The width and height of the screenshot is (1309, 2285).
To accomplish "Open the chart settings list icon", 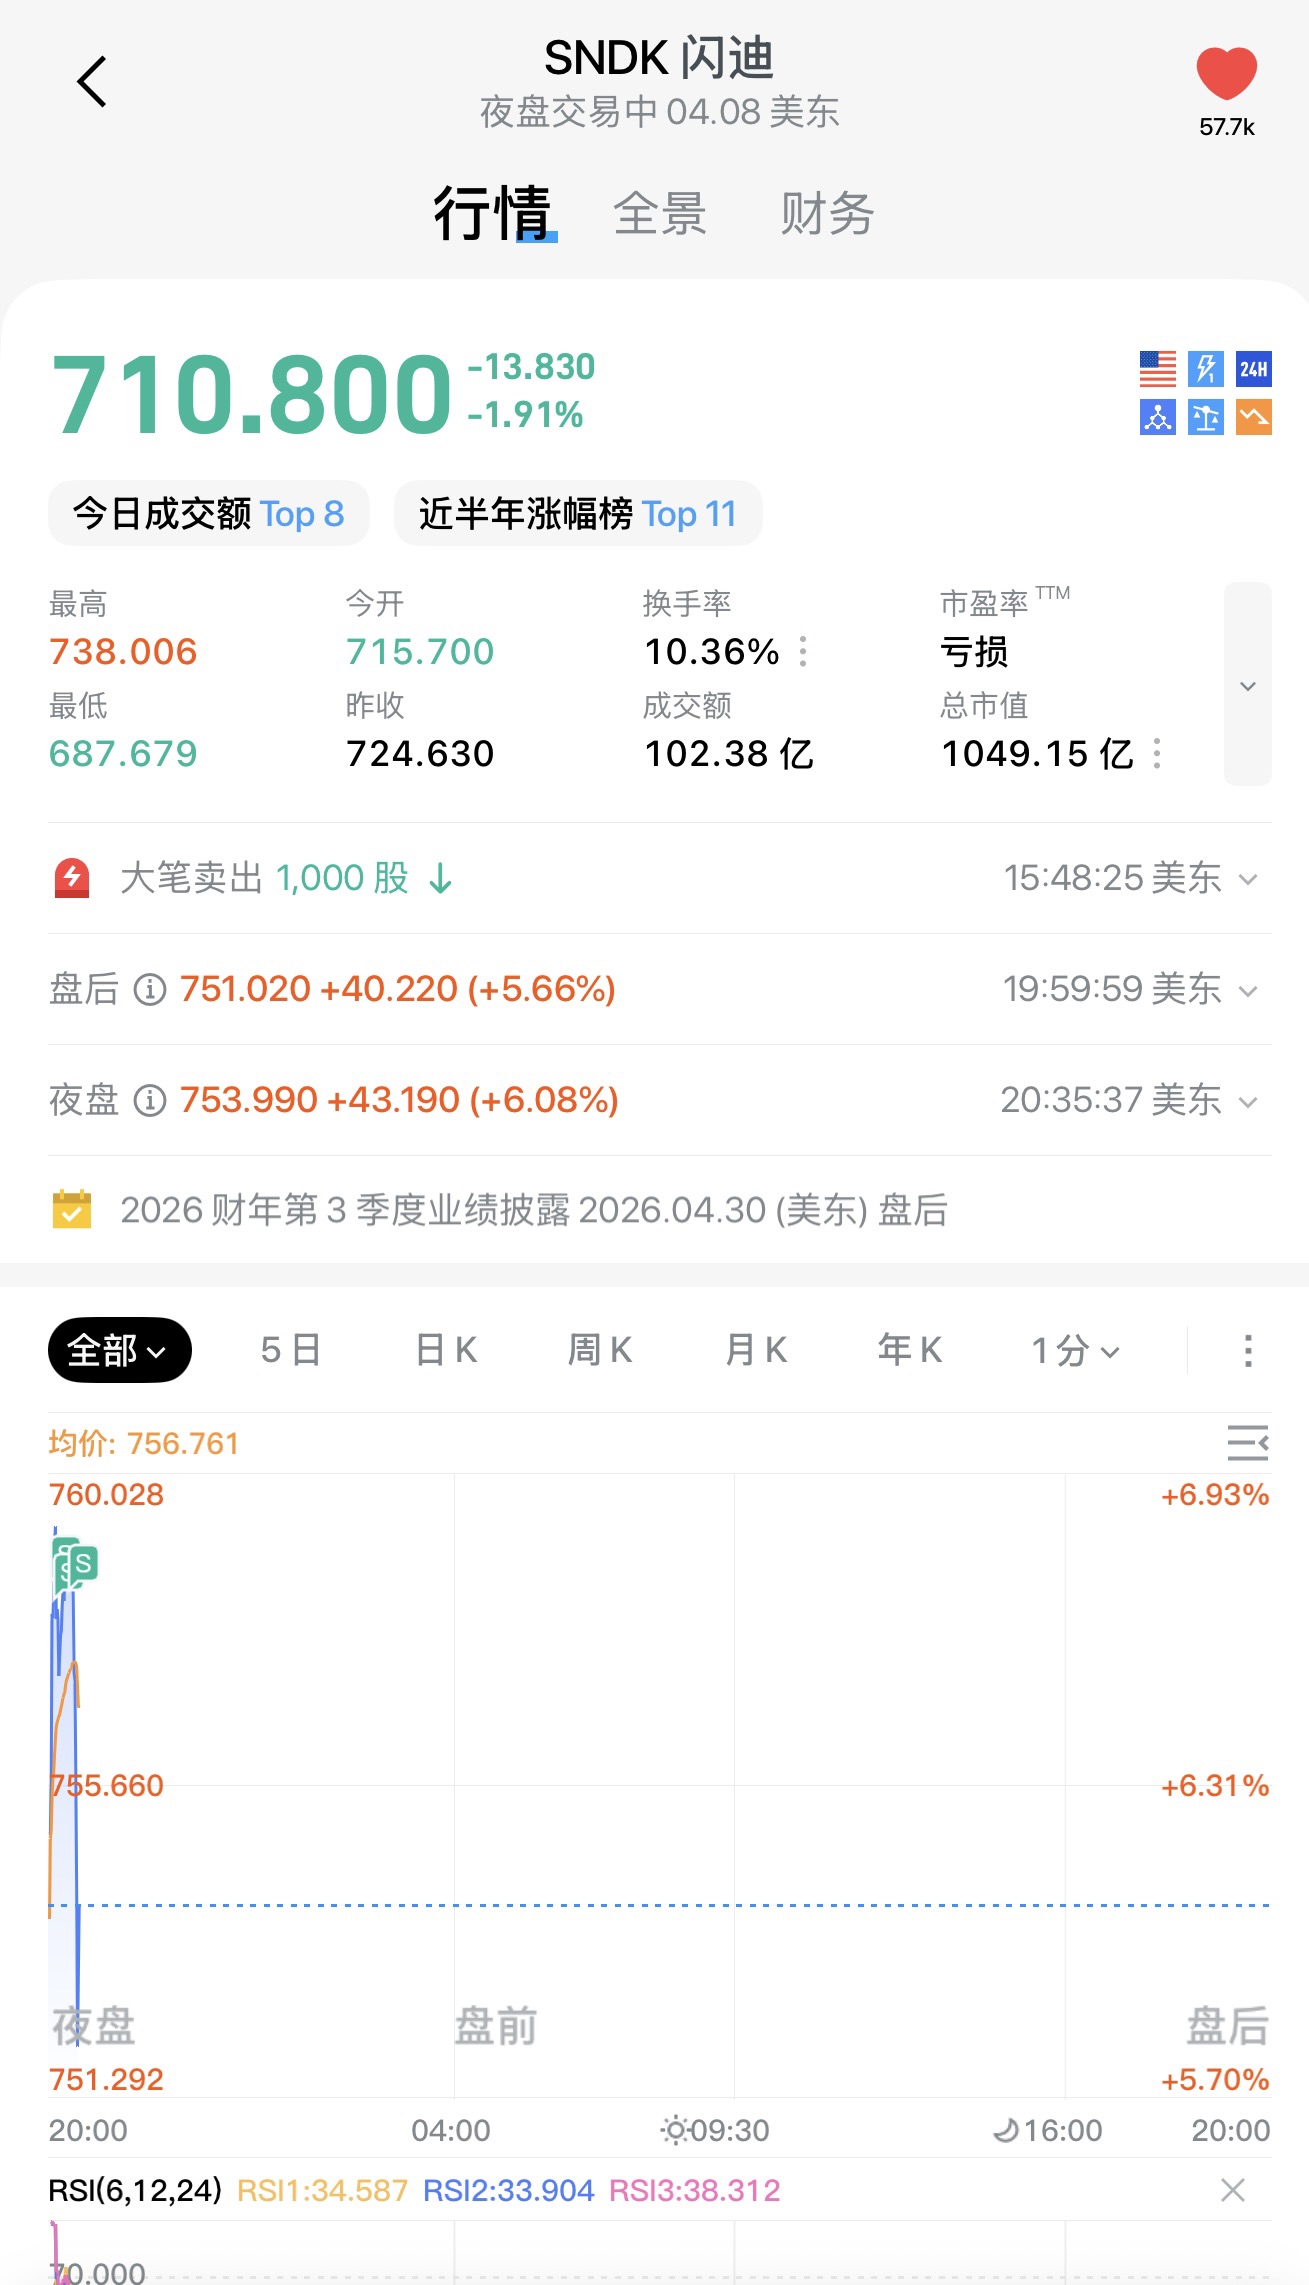I will (x=1247, y=1443).
